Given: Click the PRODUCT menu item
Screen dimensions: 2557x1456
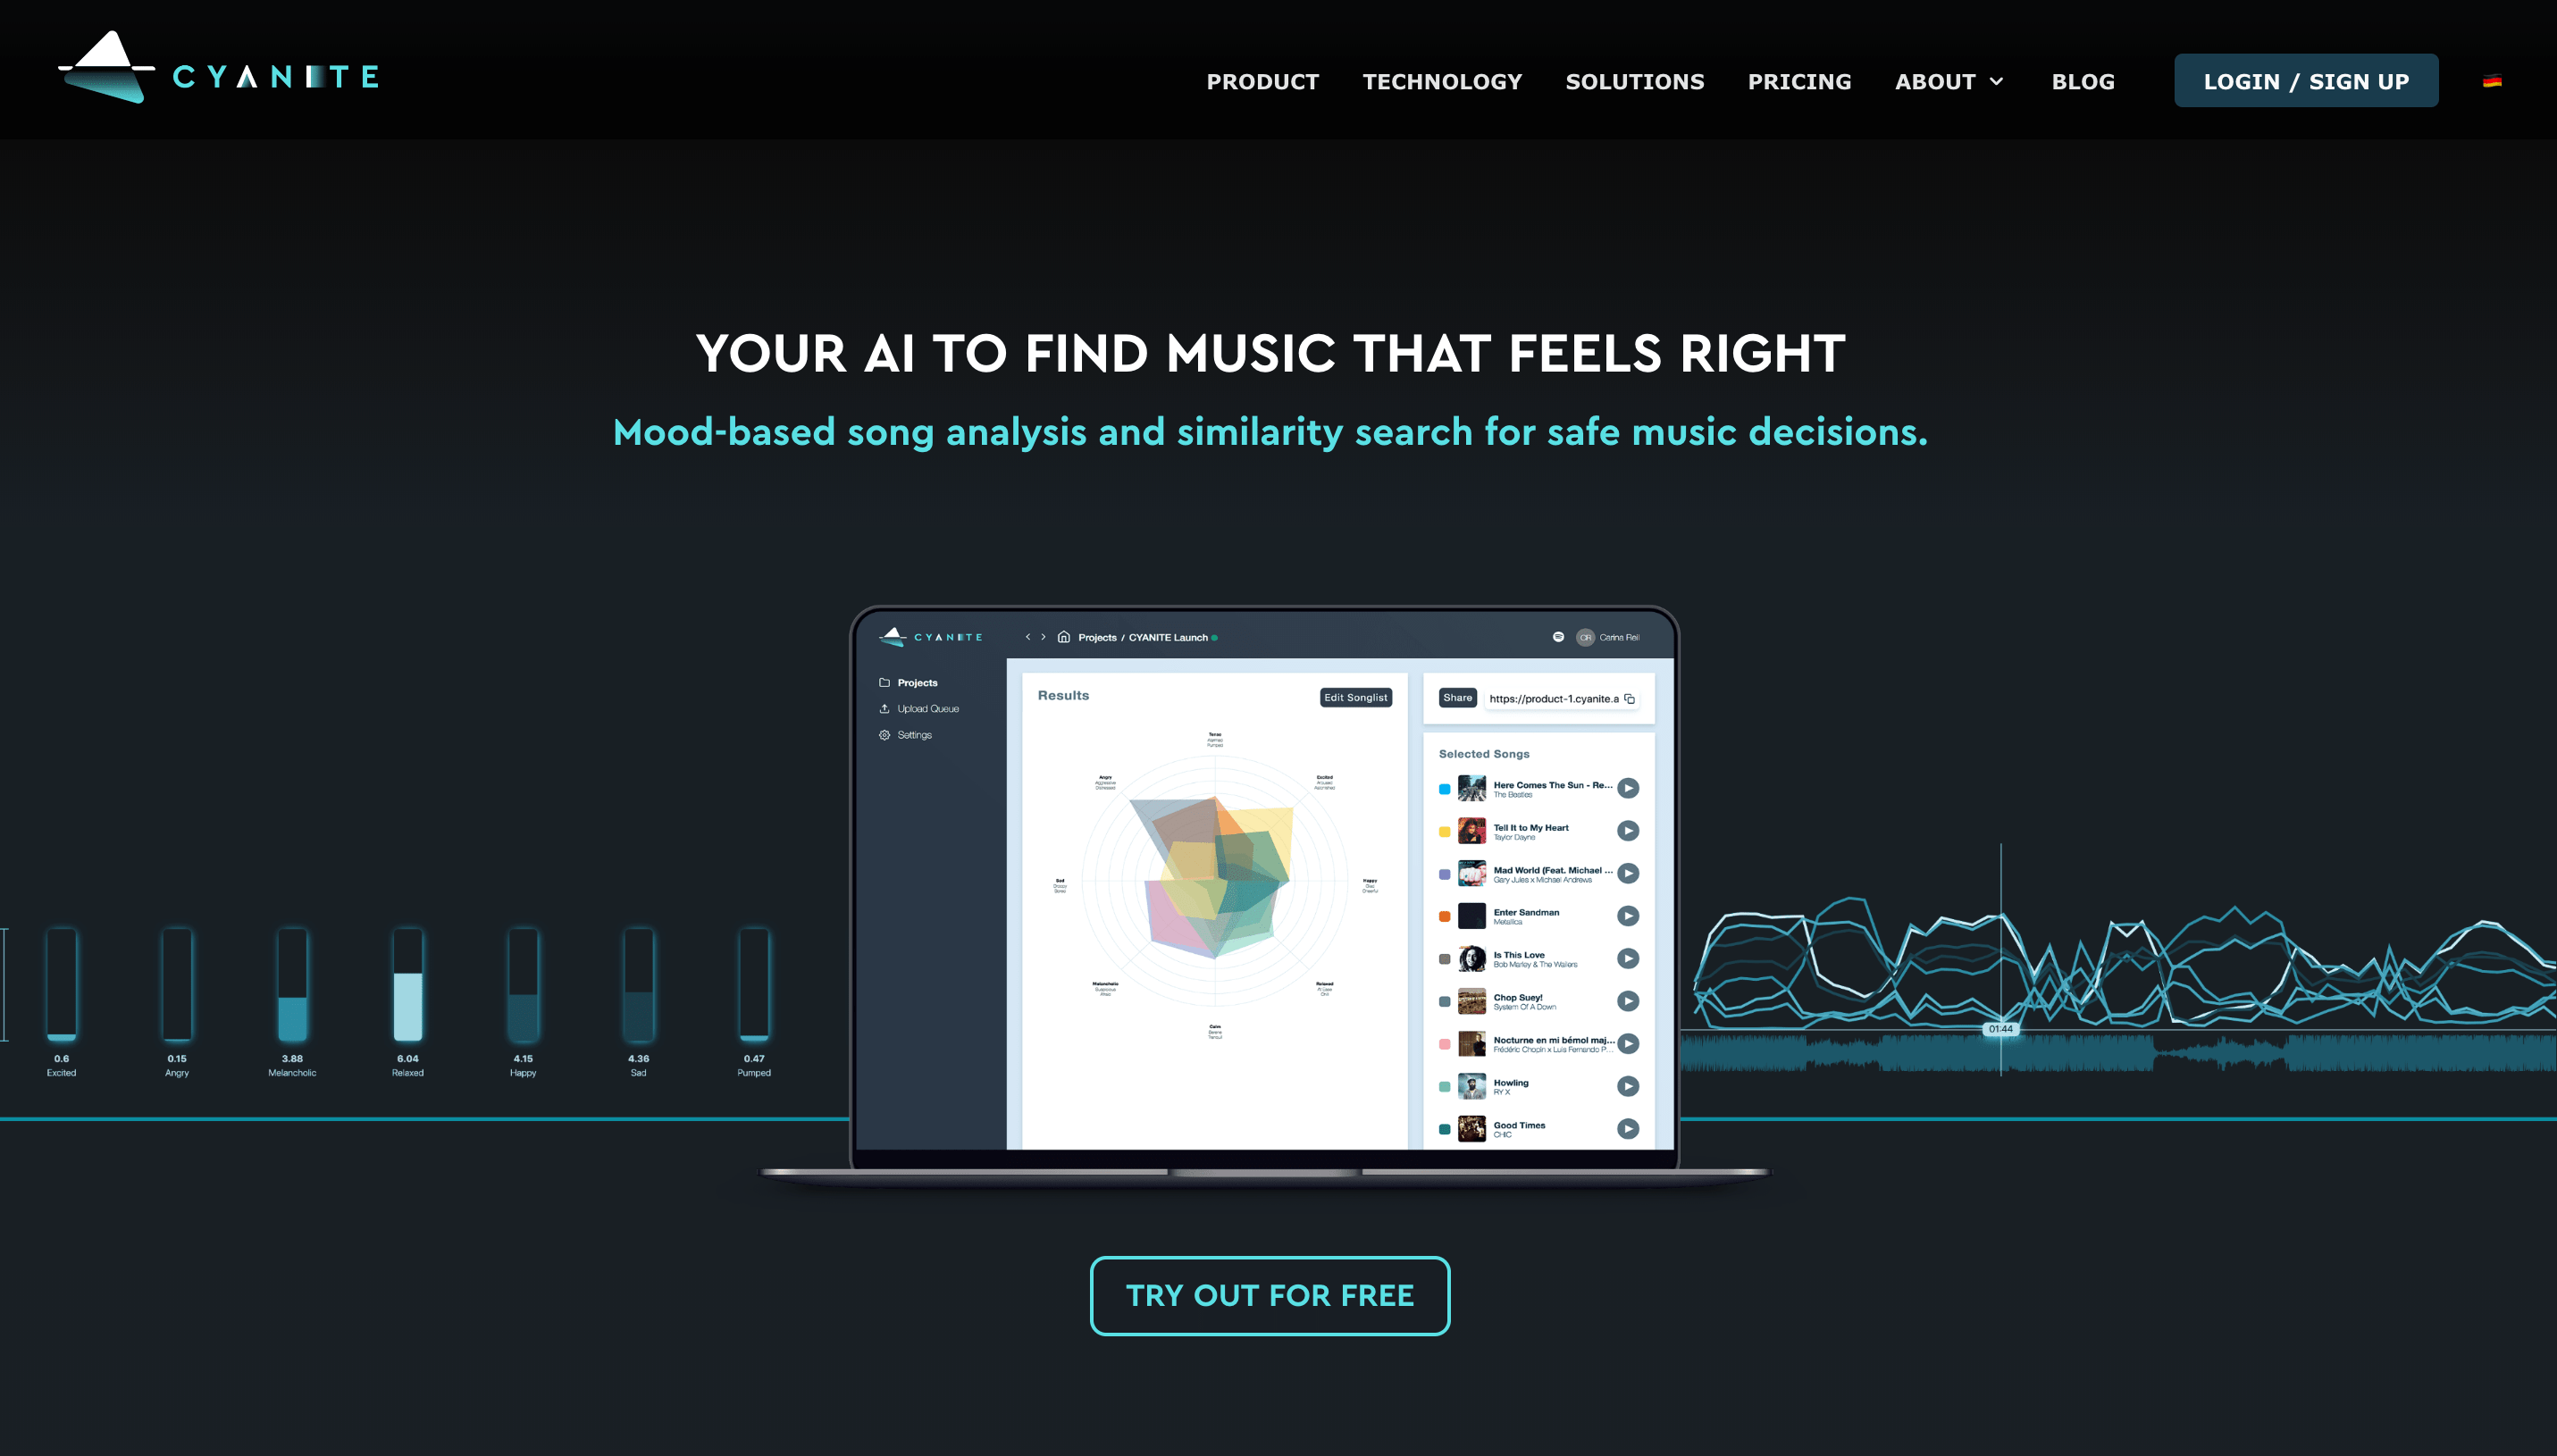Looking at the screenshot, I should tap(1262, 80).
